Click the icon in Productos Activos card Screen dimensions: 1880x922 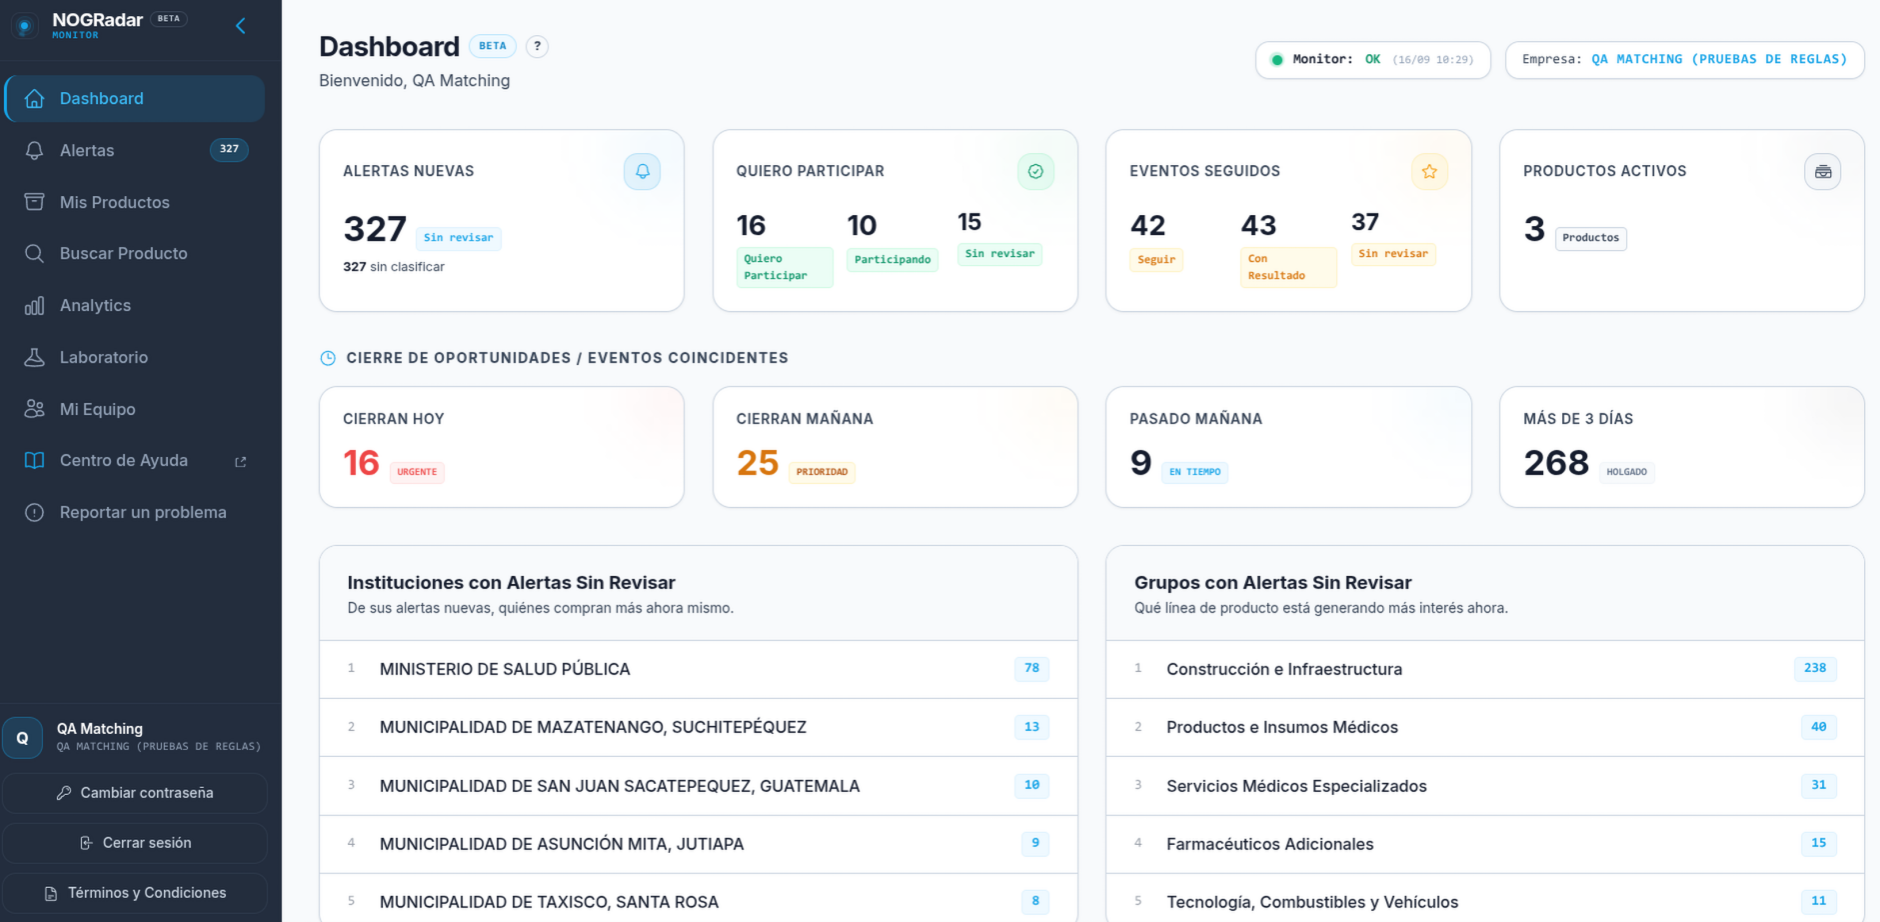click(x=1823, y=172)
